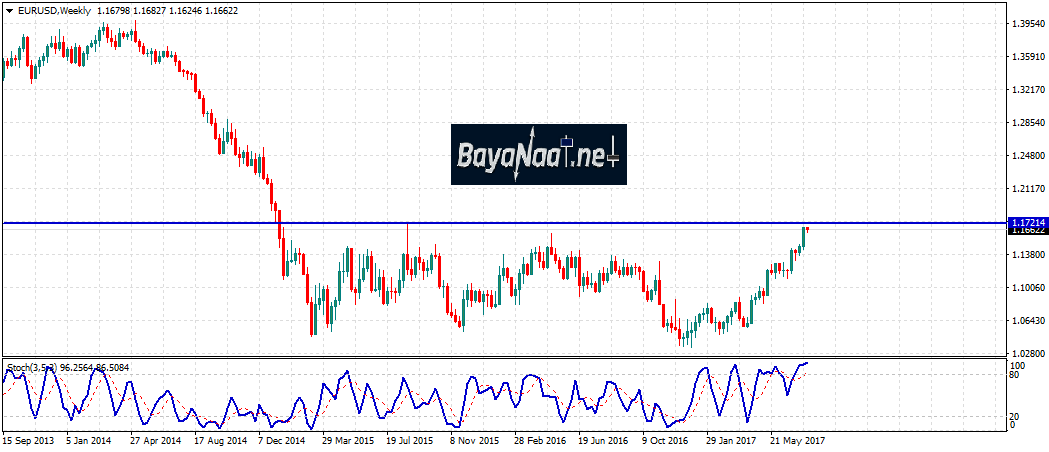1049x452 pixels.
Task: Click the 80 level on the stochastic scale
Action: pos(1012,375)
